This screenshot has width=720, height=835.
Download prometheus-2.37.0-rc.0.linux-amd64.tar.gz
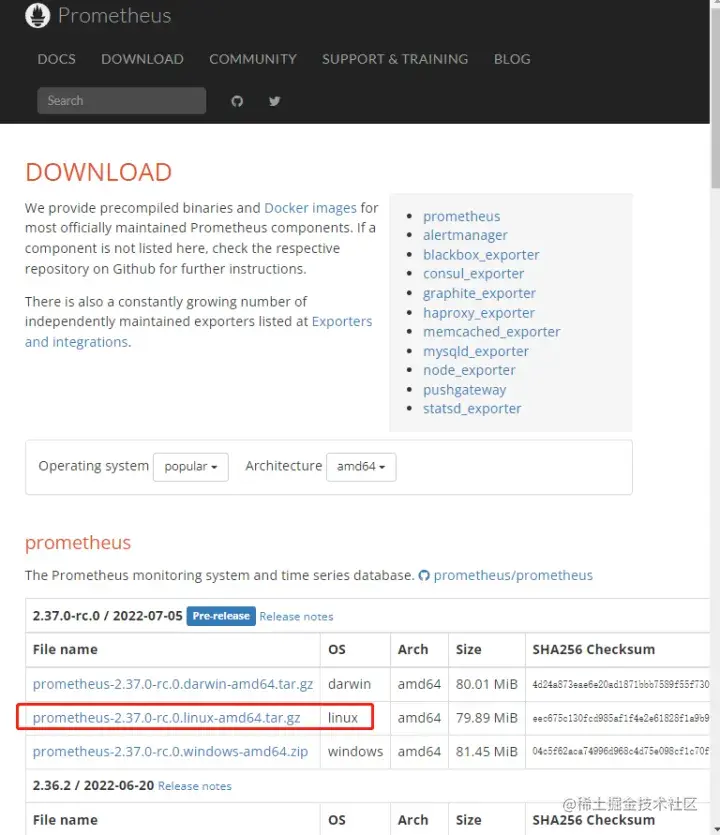point(166,718)
